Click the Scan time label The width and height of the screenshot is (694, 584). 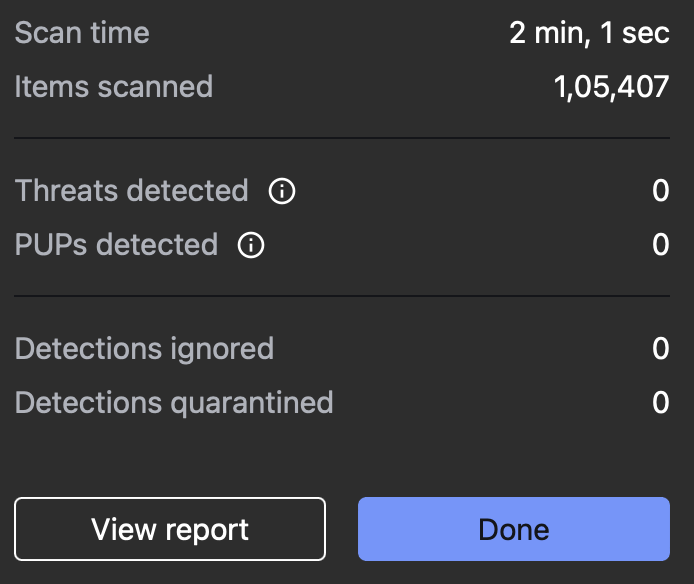tap(82, 32)
